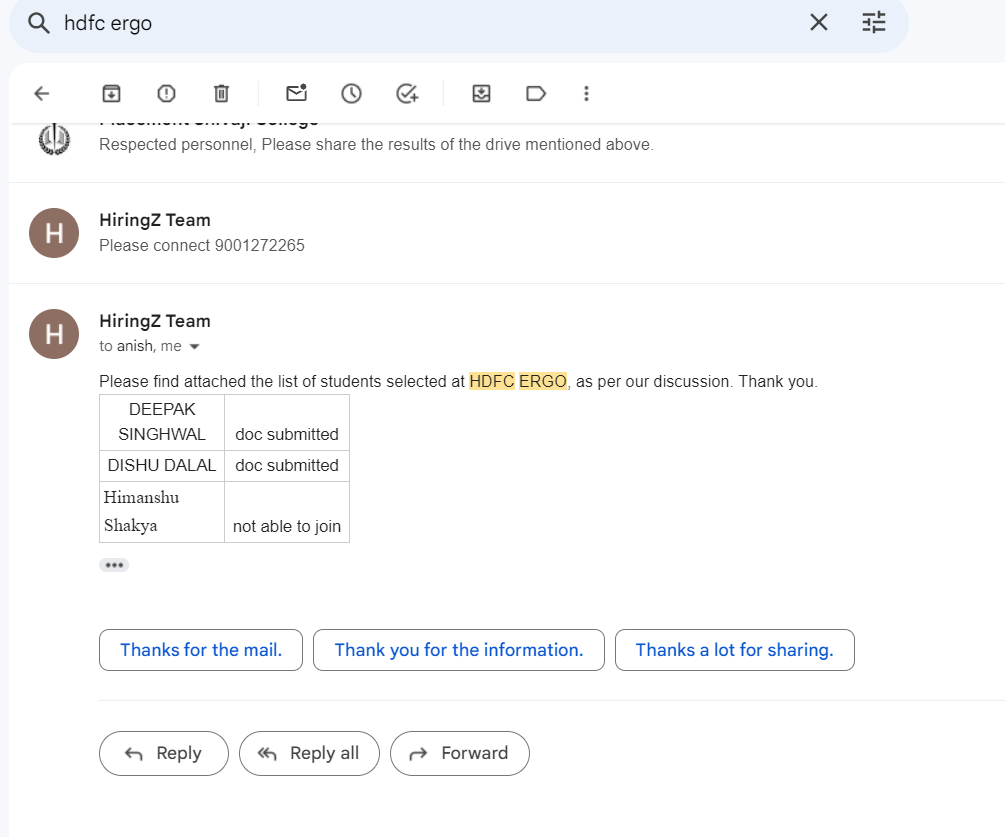Show trimmed content ellipsis button
Viewport: 1005px width, 837px height.
(114, 565)
